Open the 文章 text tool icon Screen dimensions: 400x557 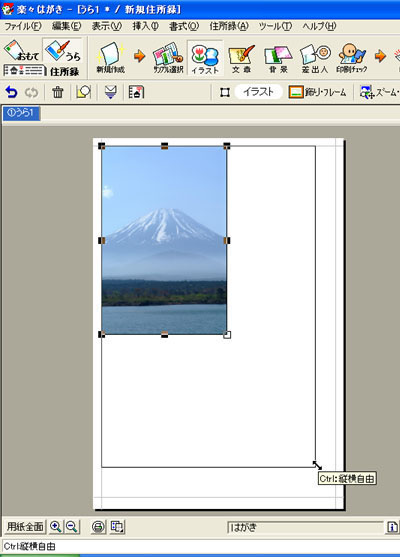241,58
